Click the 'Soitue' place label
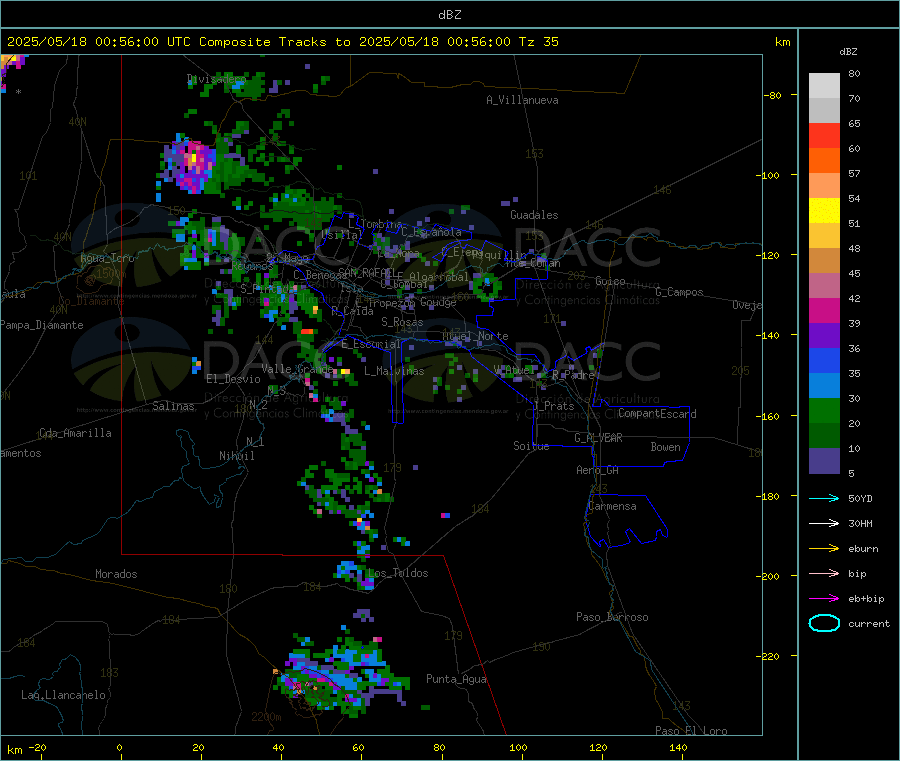This screenshot has width=900, height=761. tap(531, 446)
